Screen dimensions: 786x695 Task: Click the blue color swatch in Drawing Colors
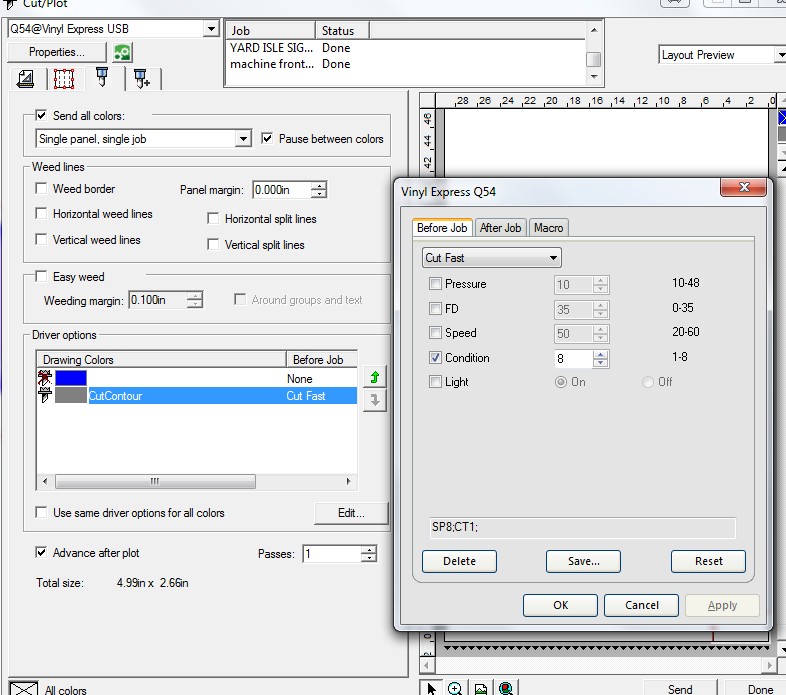click(71, 378)
